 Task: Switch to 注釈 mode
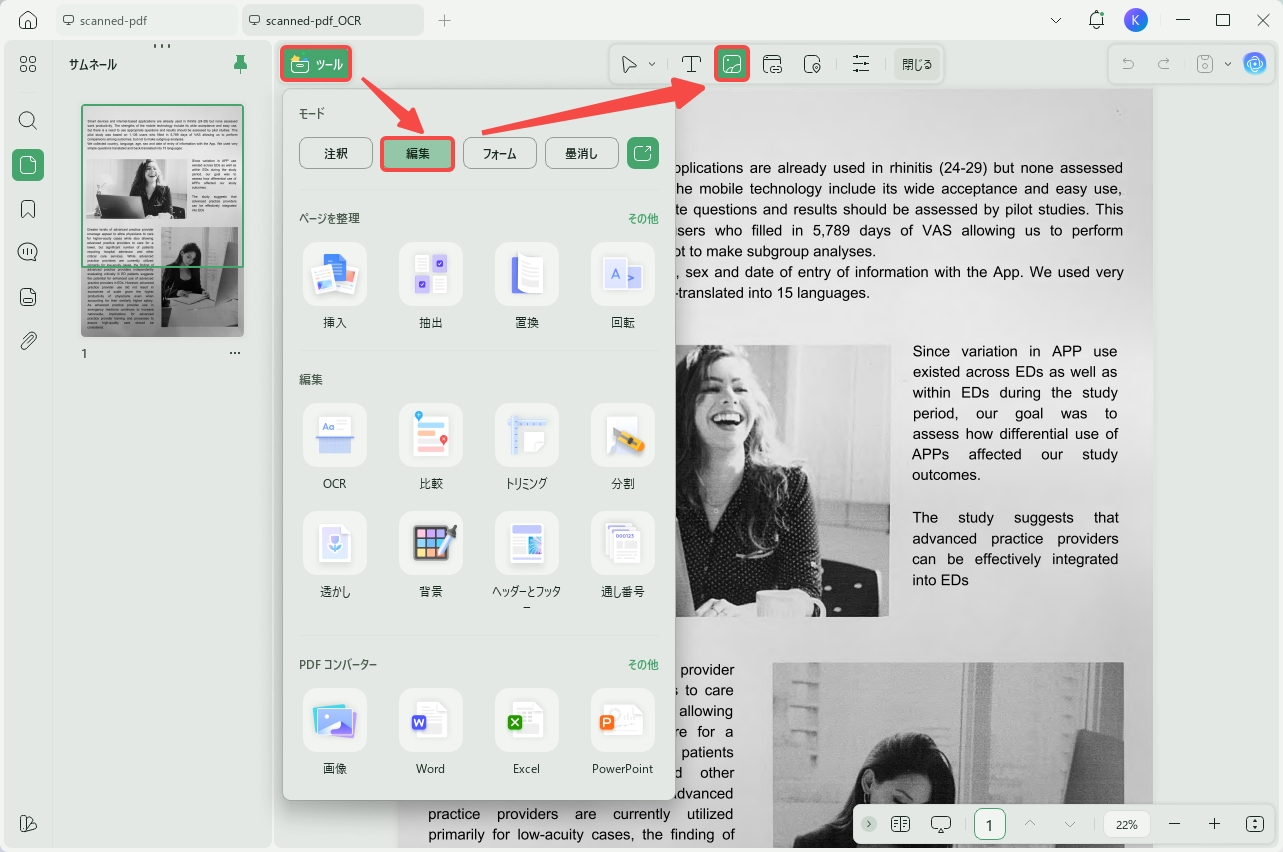336,153
